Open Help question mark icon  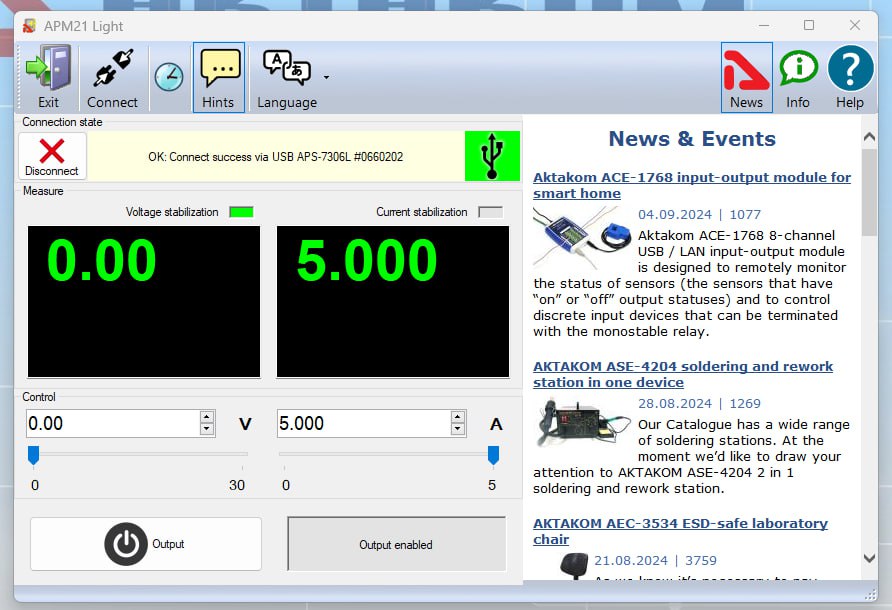(x=850, y=68)
